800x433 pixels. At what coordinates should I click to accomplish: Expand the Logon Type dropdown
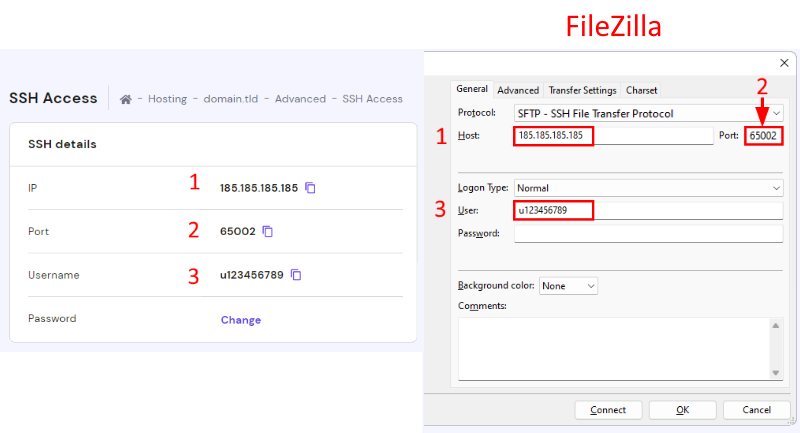(x=648, y=187)
